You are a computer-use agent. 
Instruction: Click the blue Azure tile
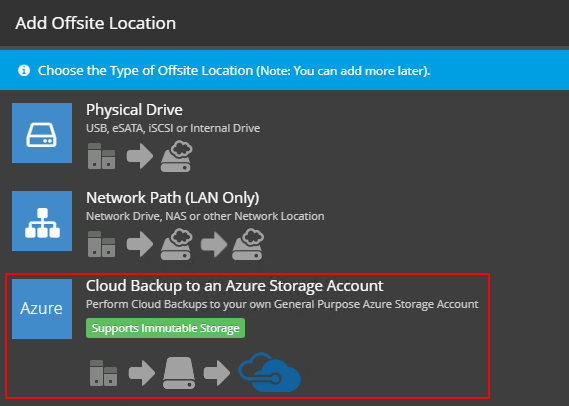point(42,309)
